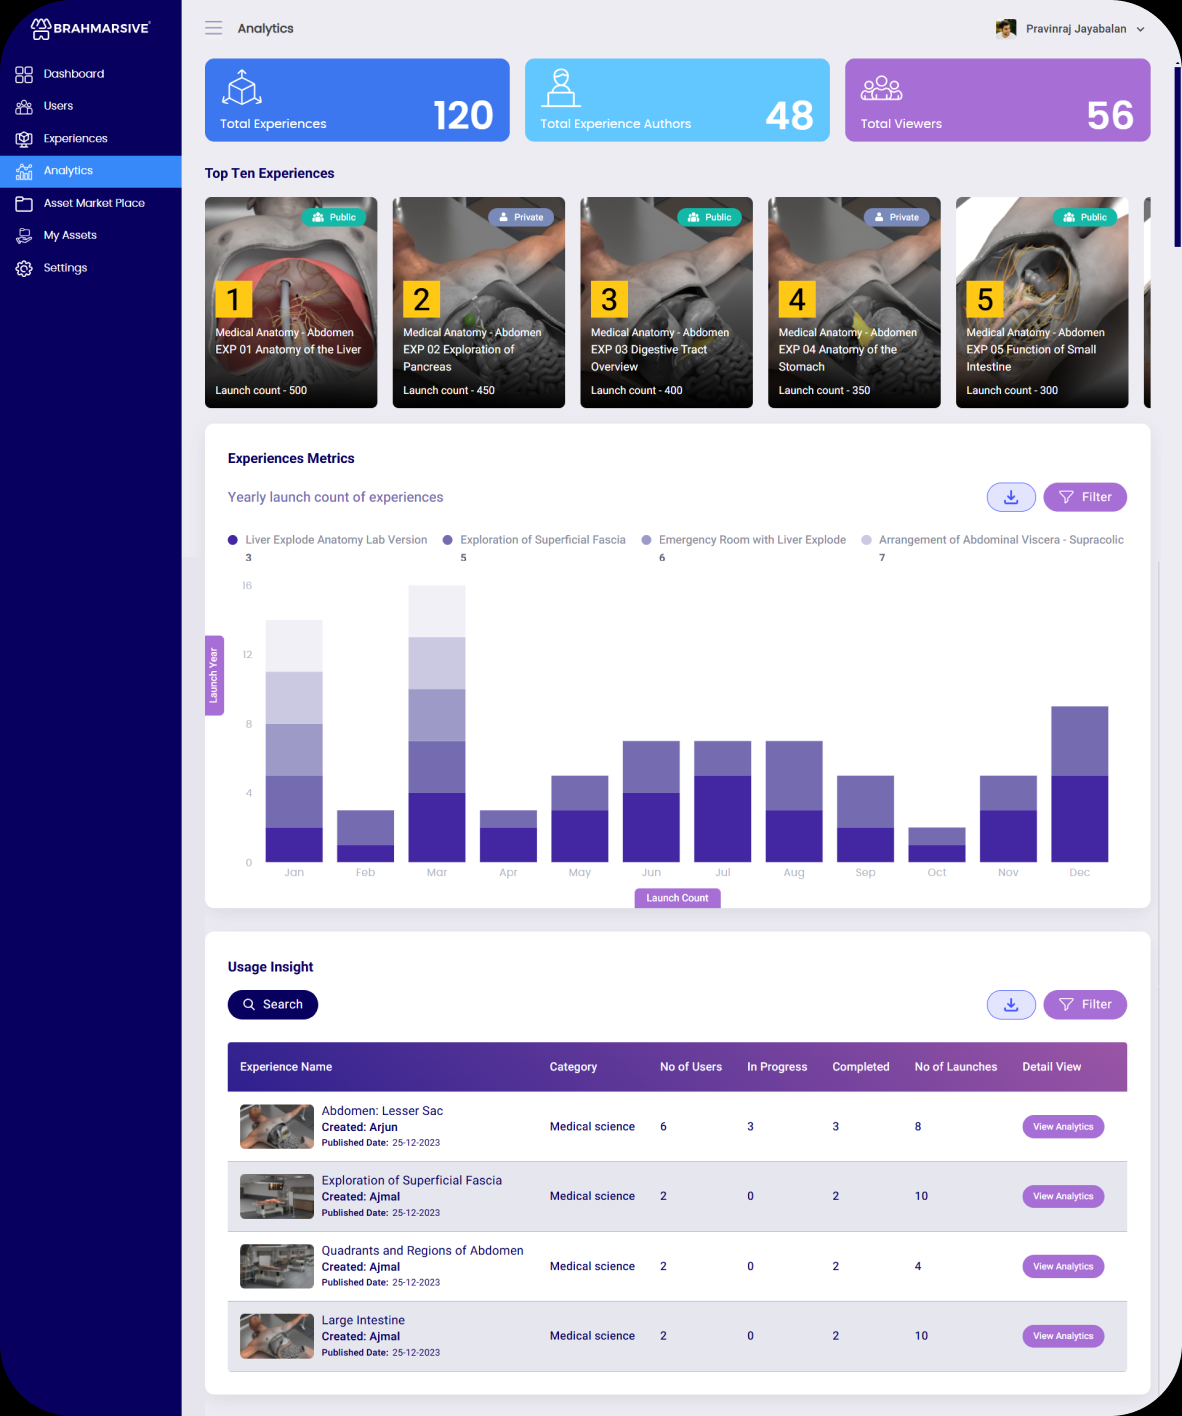Select the My Assets icon
The height and width of the screenshot is (1416, 1182).
point(23,235)
